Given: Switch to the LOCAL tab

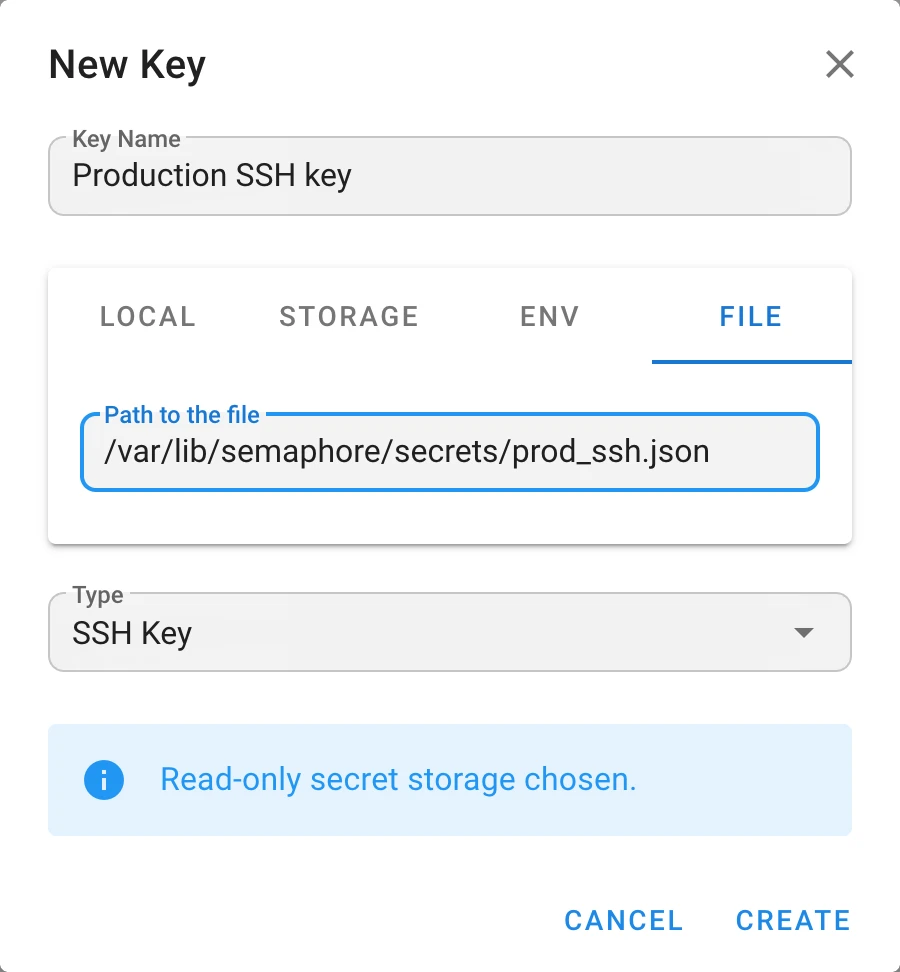Looking at the screenshot, I should click(148, 316).
